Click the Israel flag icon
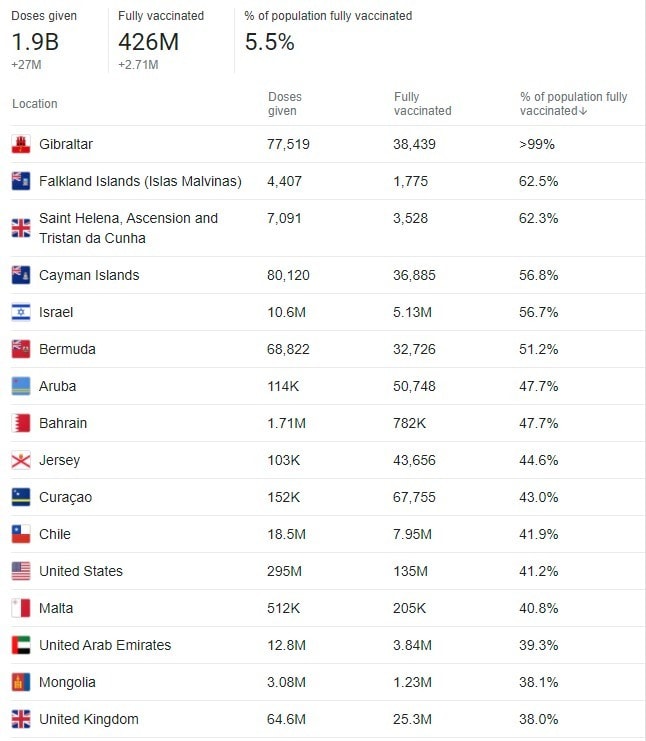646x741 pixels. (x=21, y=312)
